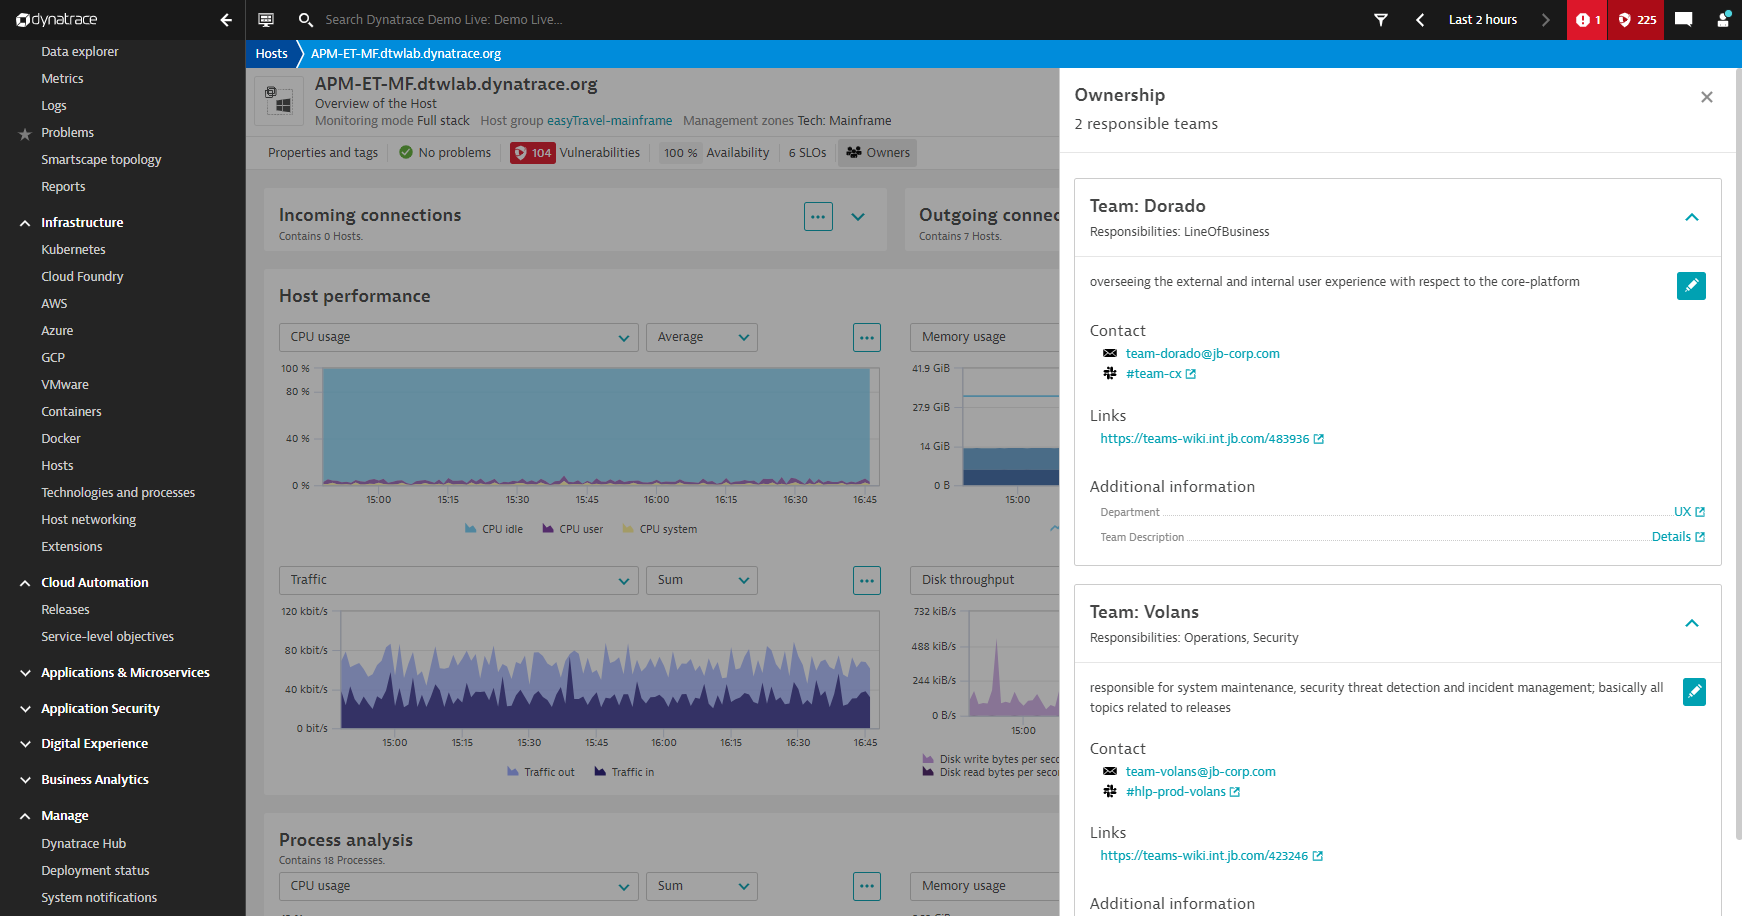Image resolution: width=1742 pixels, height=916 pixels.
Task: Open the Availability tab
Action: [716, 153]
